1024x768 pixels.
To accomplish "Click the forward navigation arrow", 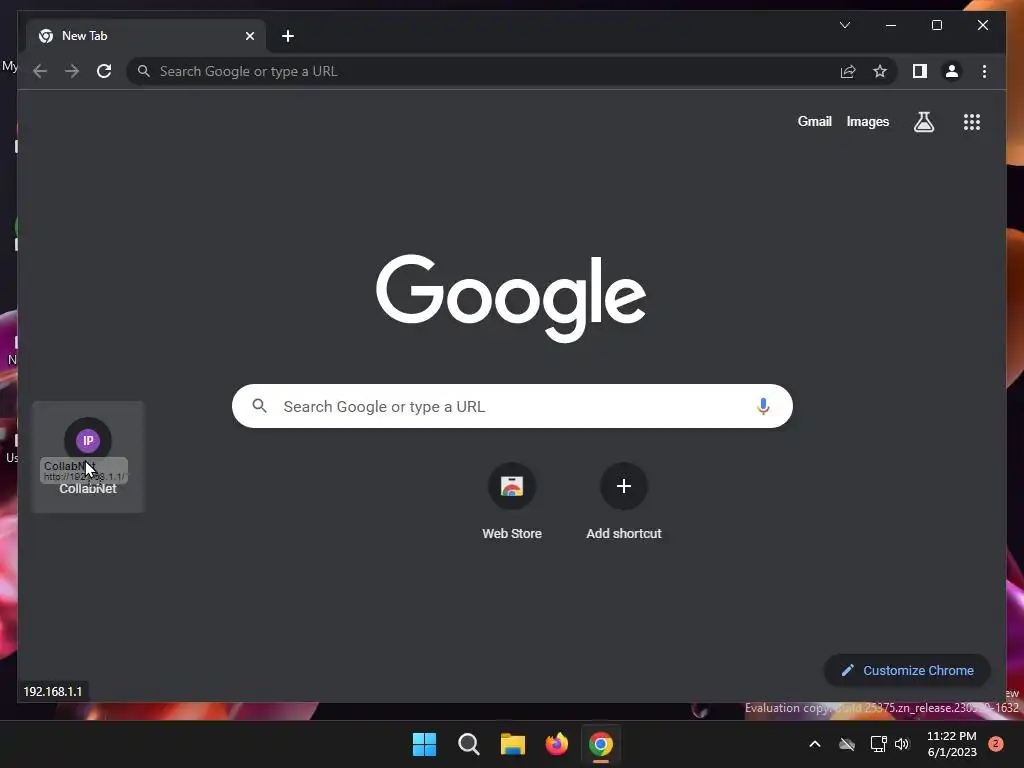I will (72, 71).
